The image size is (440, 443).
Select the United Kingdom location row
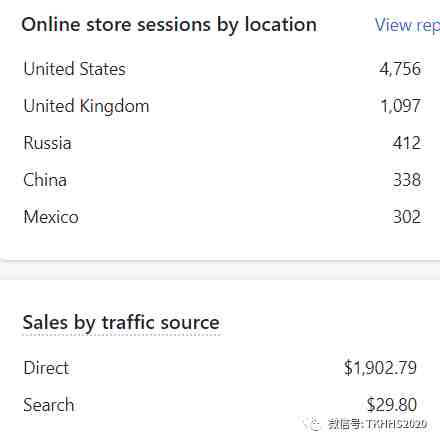[x=222, y=106]
